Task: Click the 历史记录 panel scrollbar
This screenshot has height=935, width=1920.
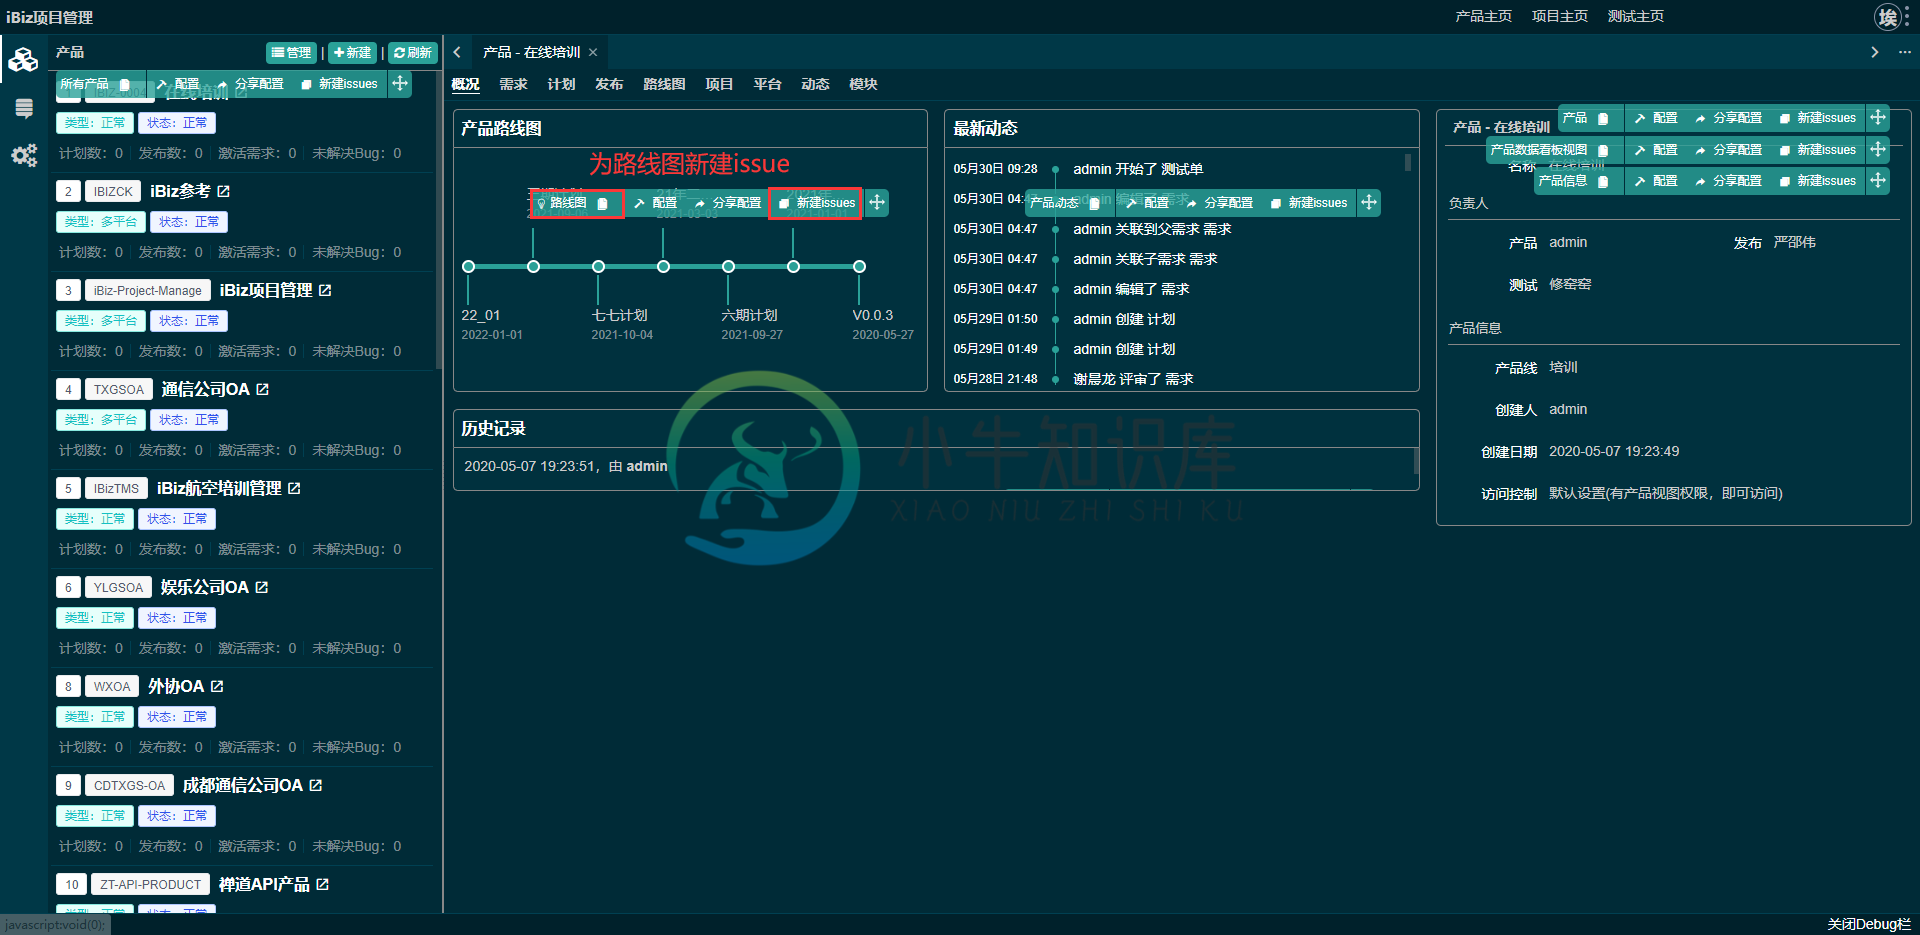Action: (x=1415, y=461)
